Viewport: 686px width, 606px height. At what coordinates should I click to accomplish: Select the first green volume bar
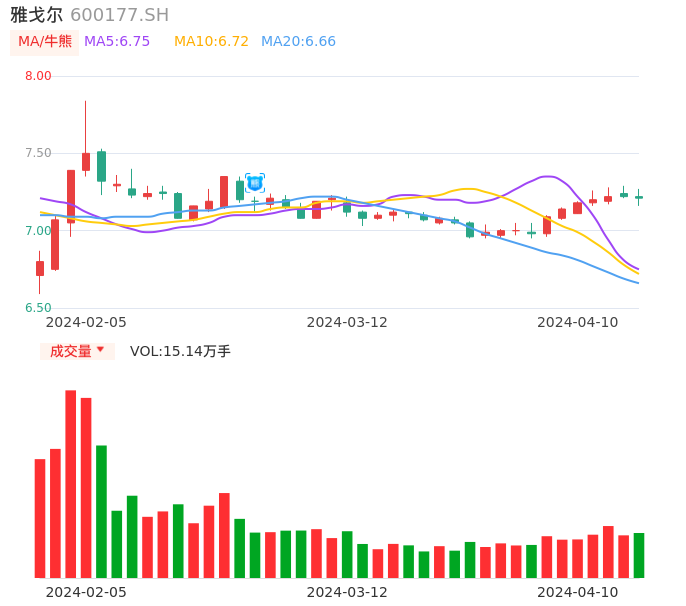coord(101,511)
